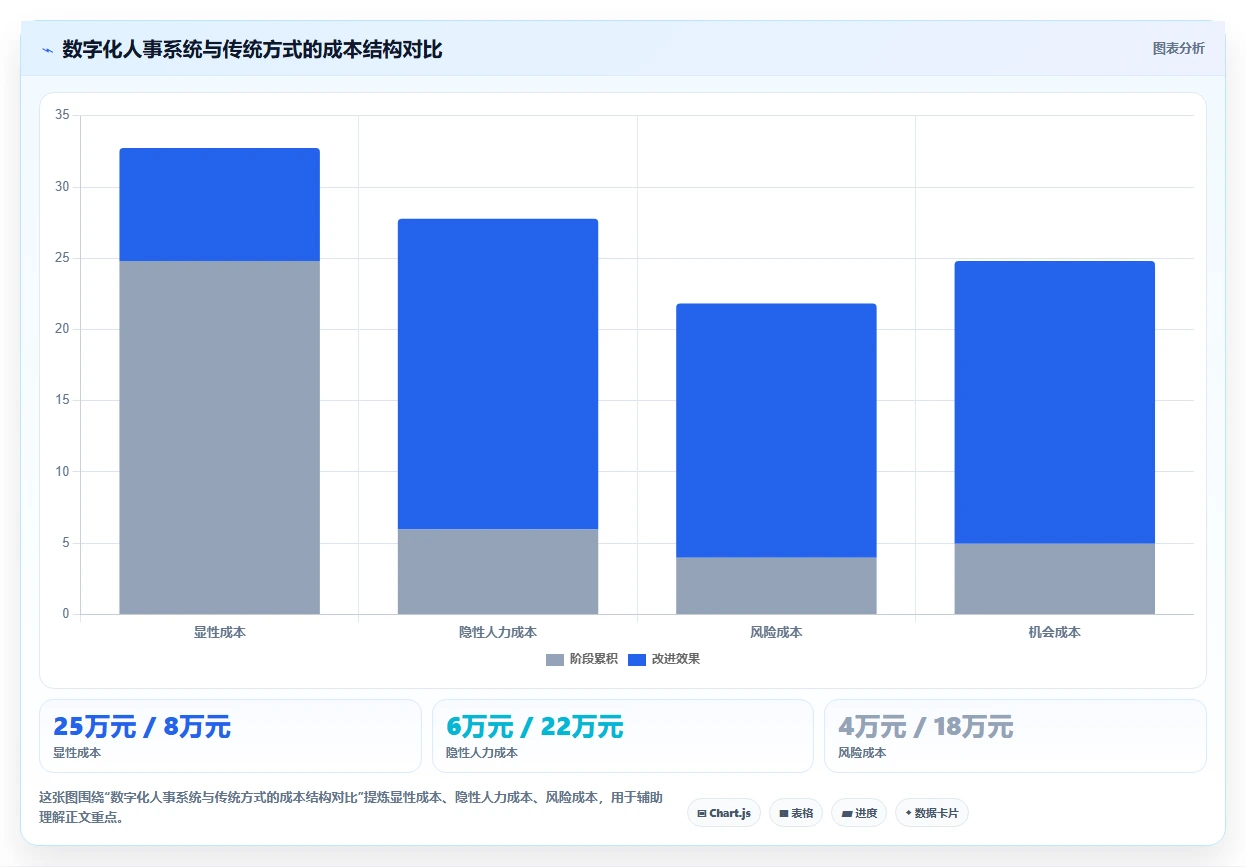Screen dimensions: 1246x867
Task: Click the y-axis value 0
Action: 65,614
